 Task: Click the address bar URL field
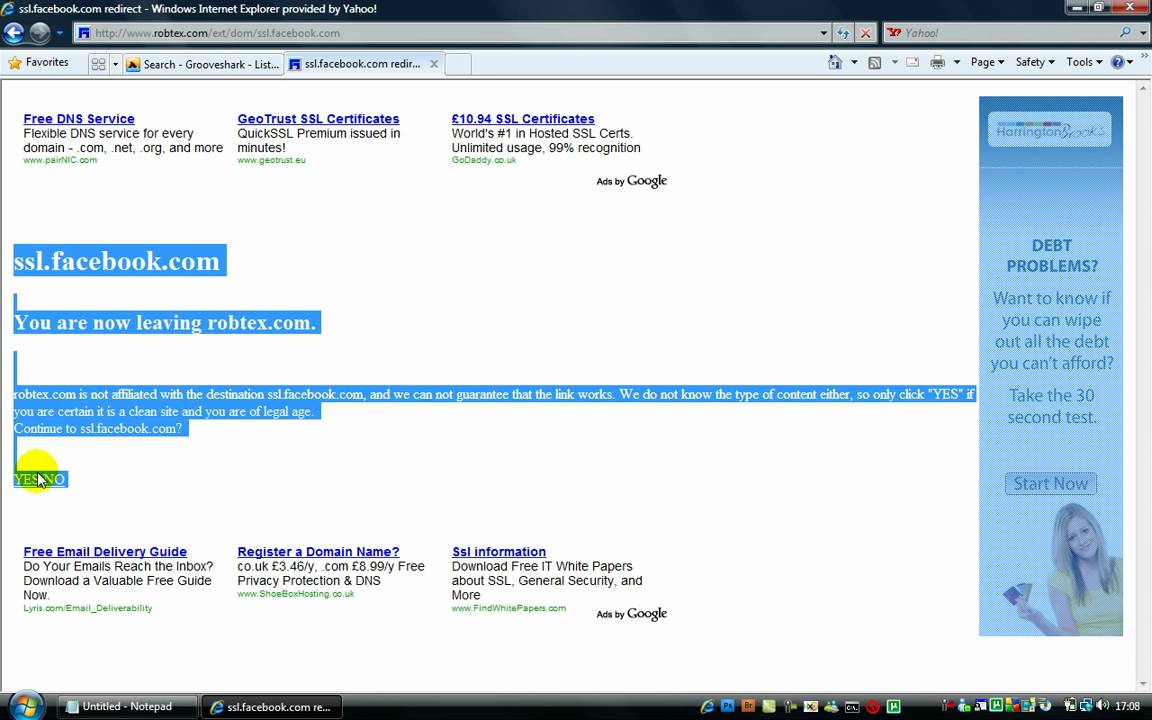tap(448, 33)
